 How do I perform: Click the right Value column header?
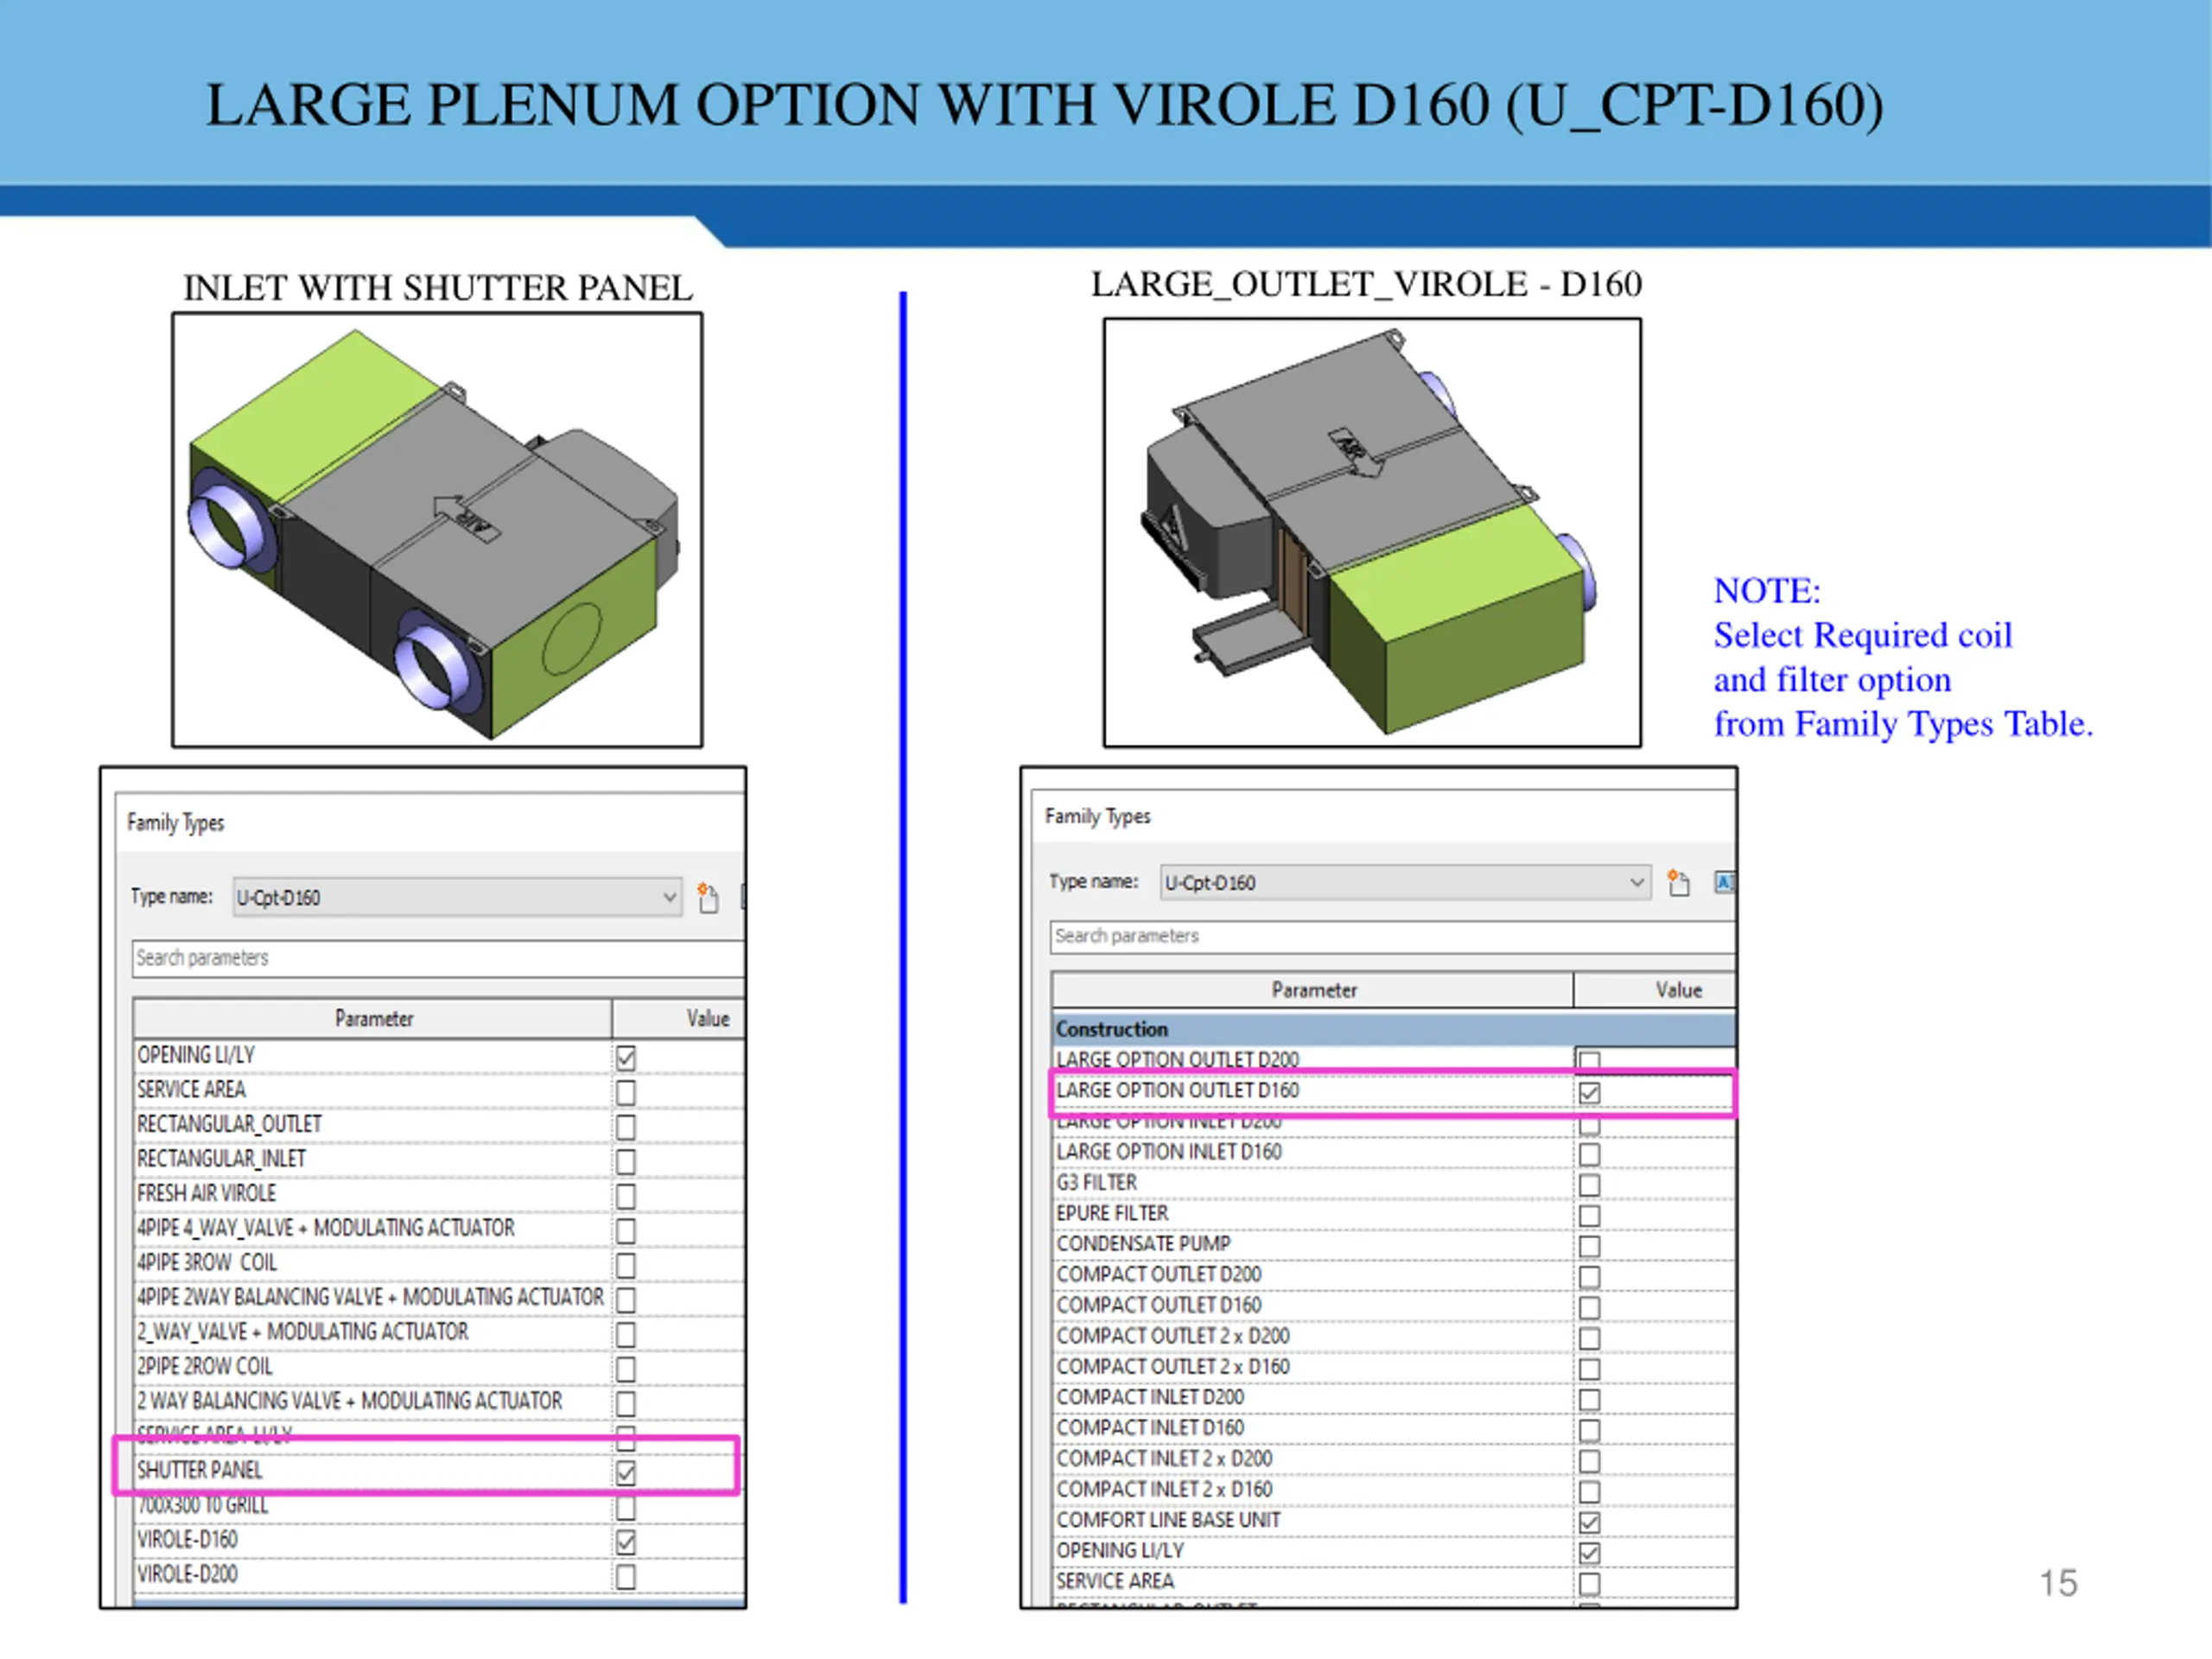tap(1677, 990)
